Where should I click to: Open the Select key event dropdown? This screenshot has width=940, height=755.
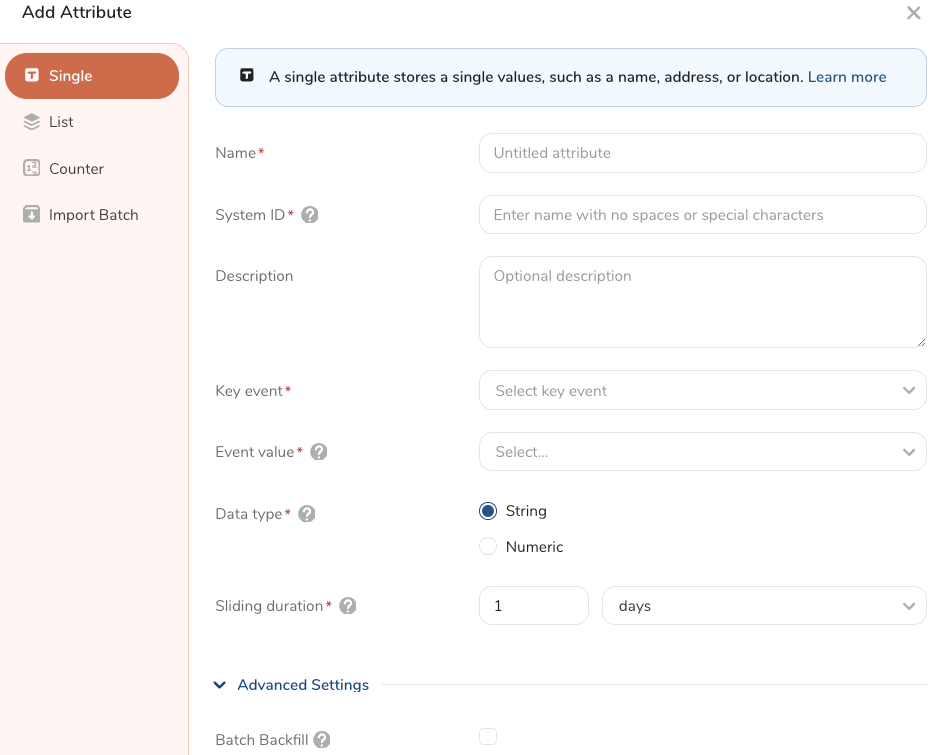coord(702,391)
